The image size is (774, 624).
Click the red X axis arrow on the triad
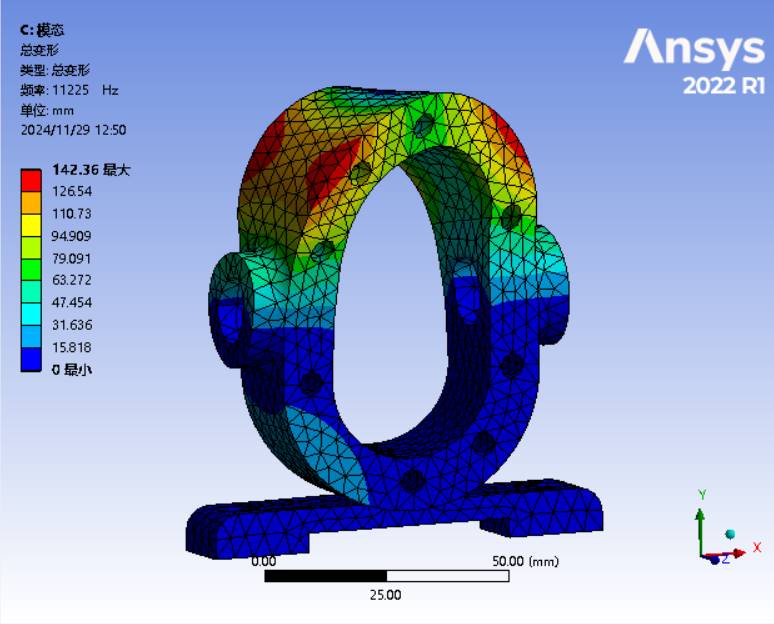tap(740, 552)
